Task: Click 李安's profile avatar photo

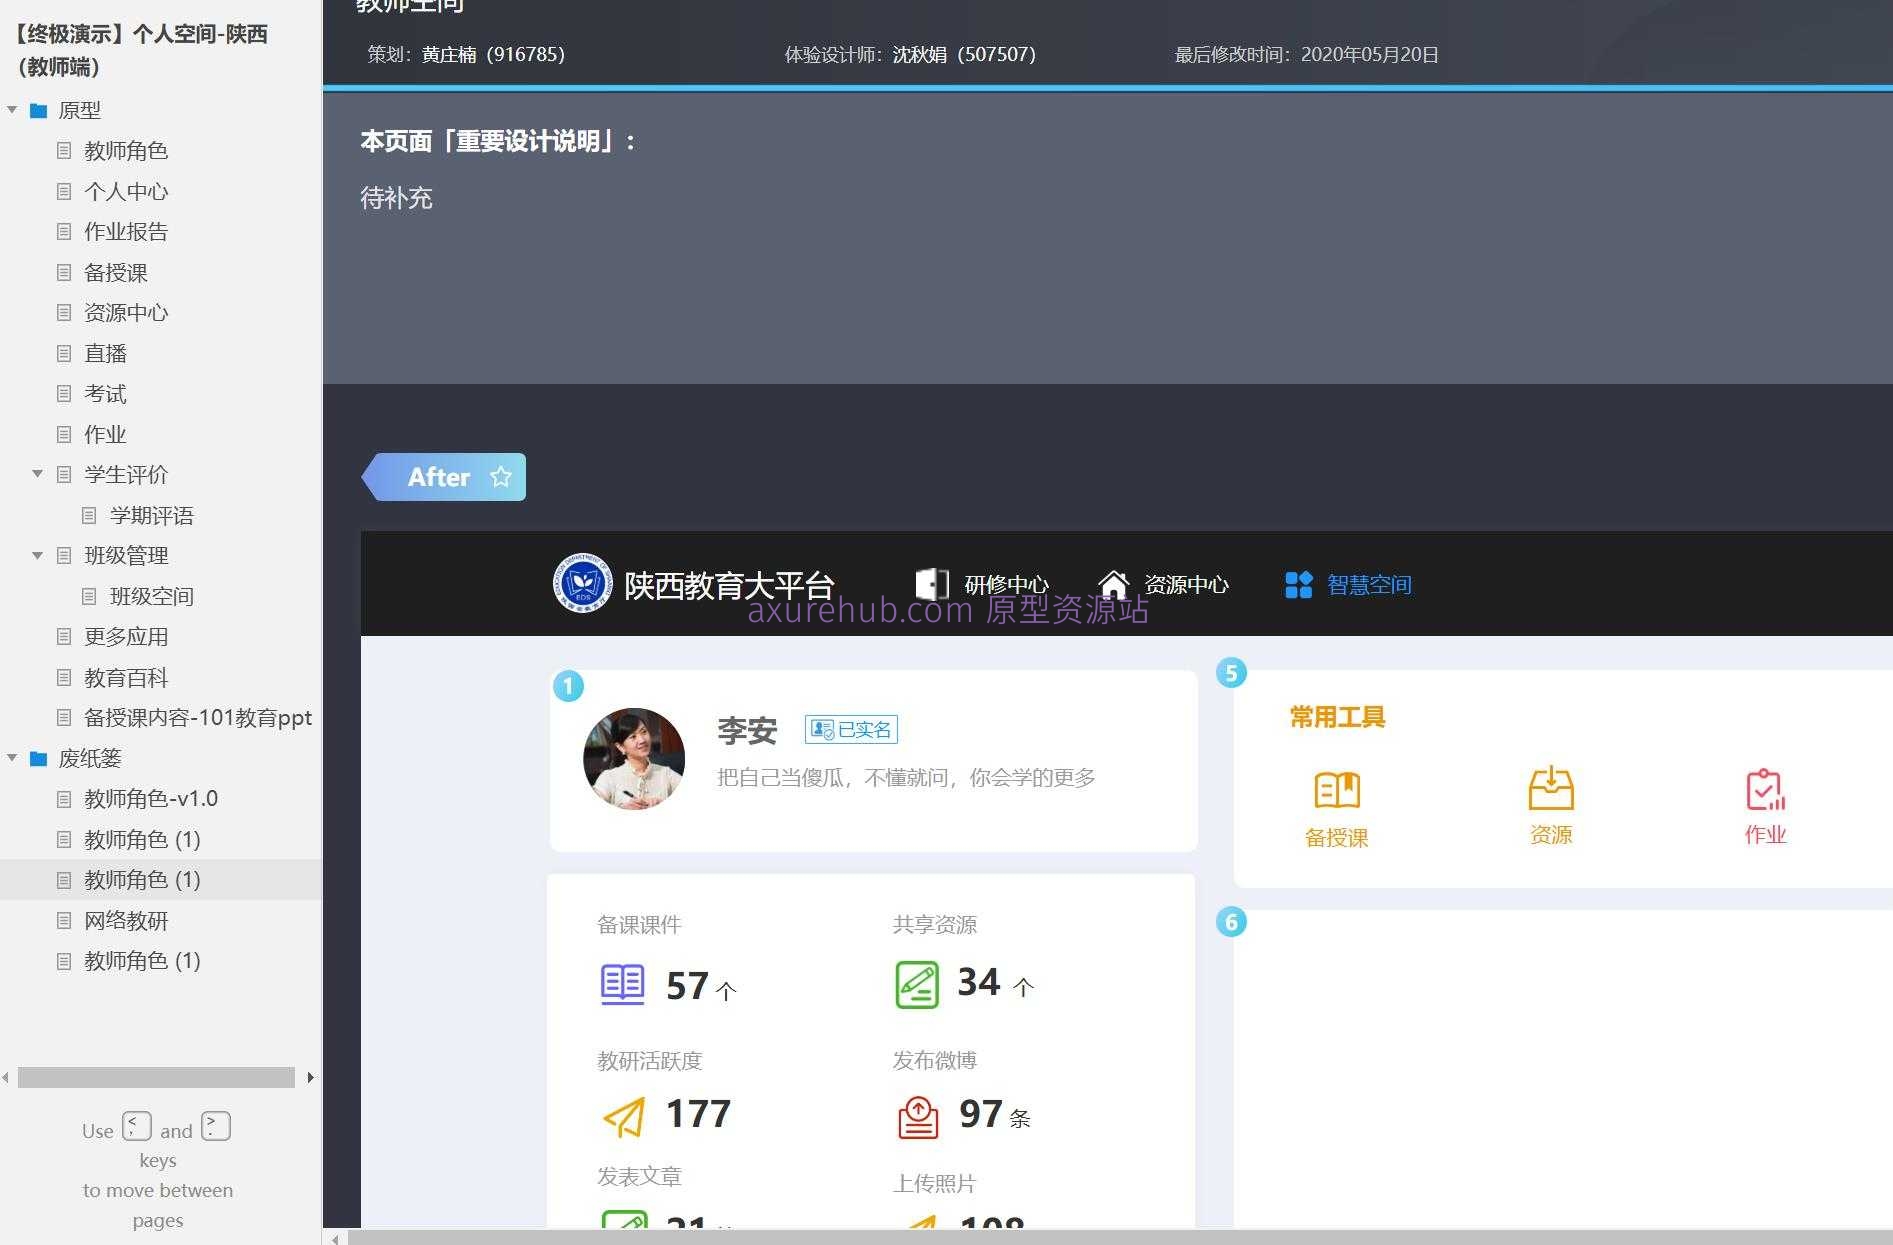Action: point(634,758)
